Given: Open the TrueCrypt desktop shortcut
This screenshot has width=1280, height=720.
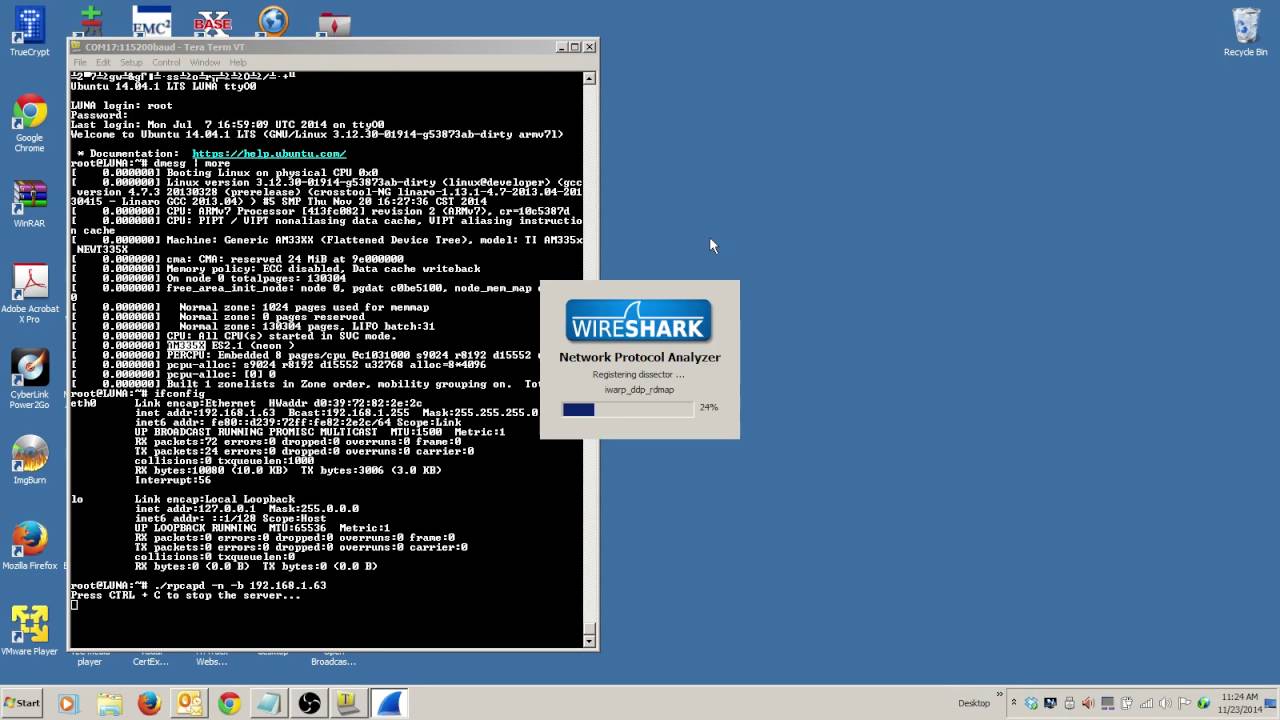Looking at the screenshot, I should (29, 30).
